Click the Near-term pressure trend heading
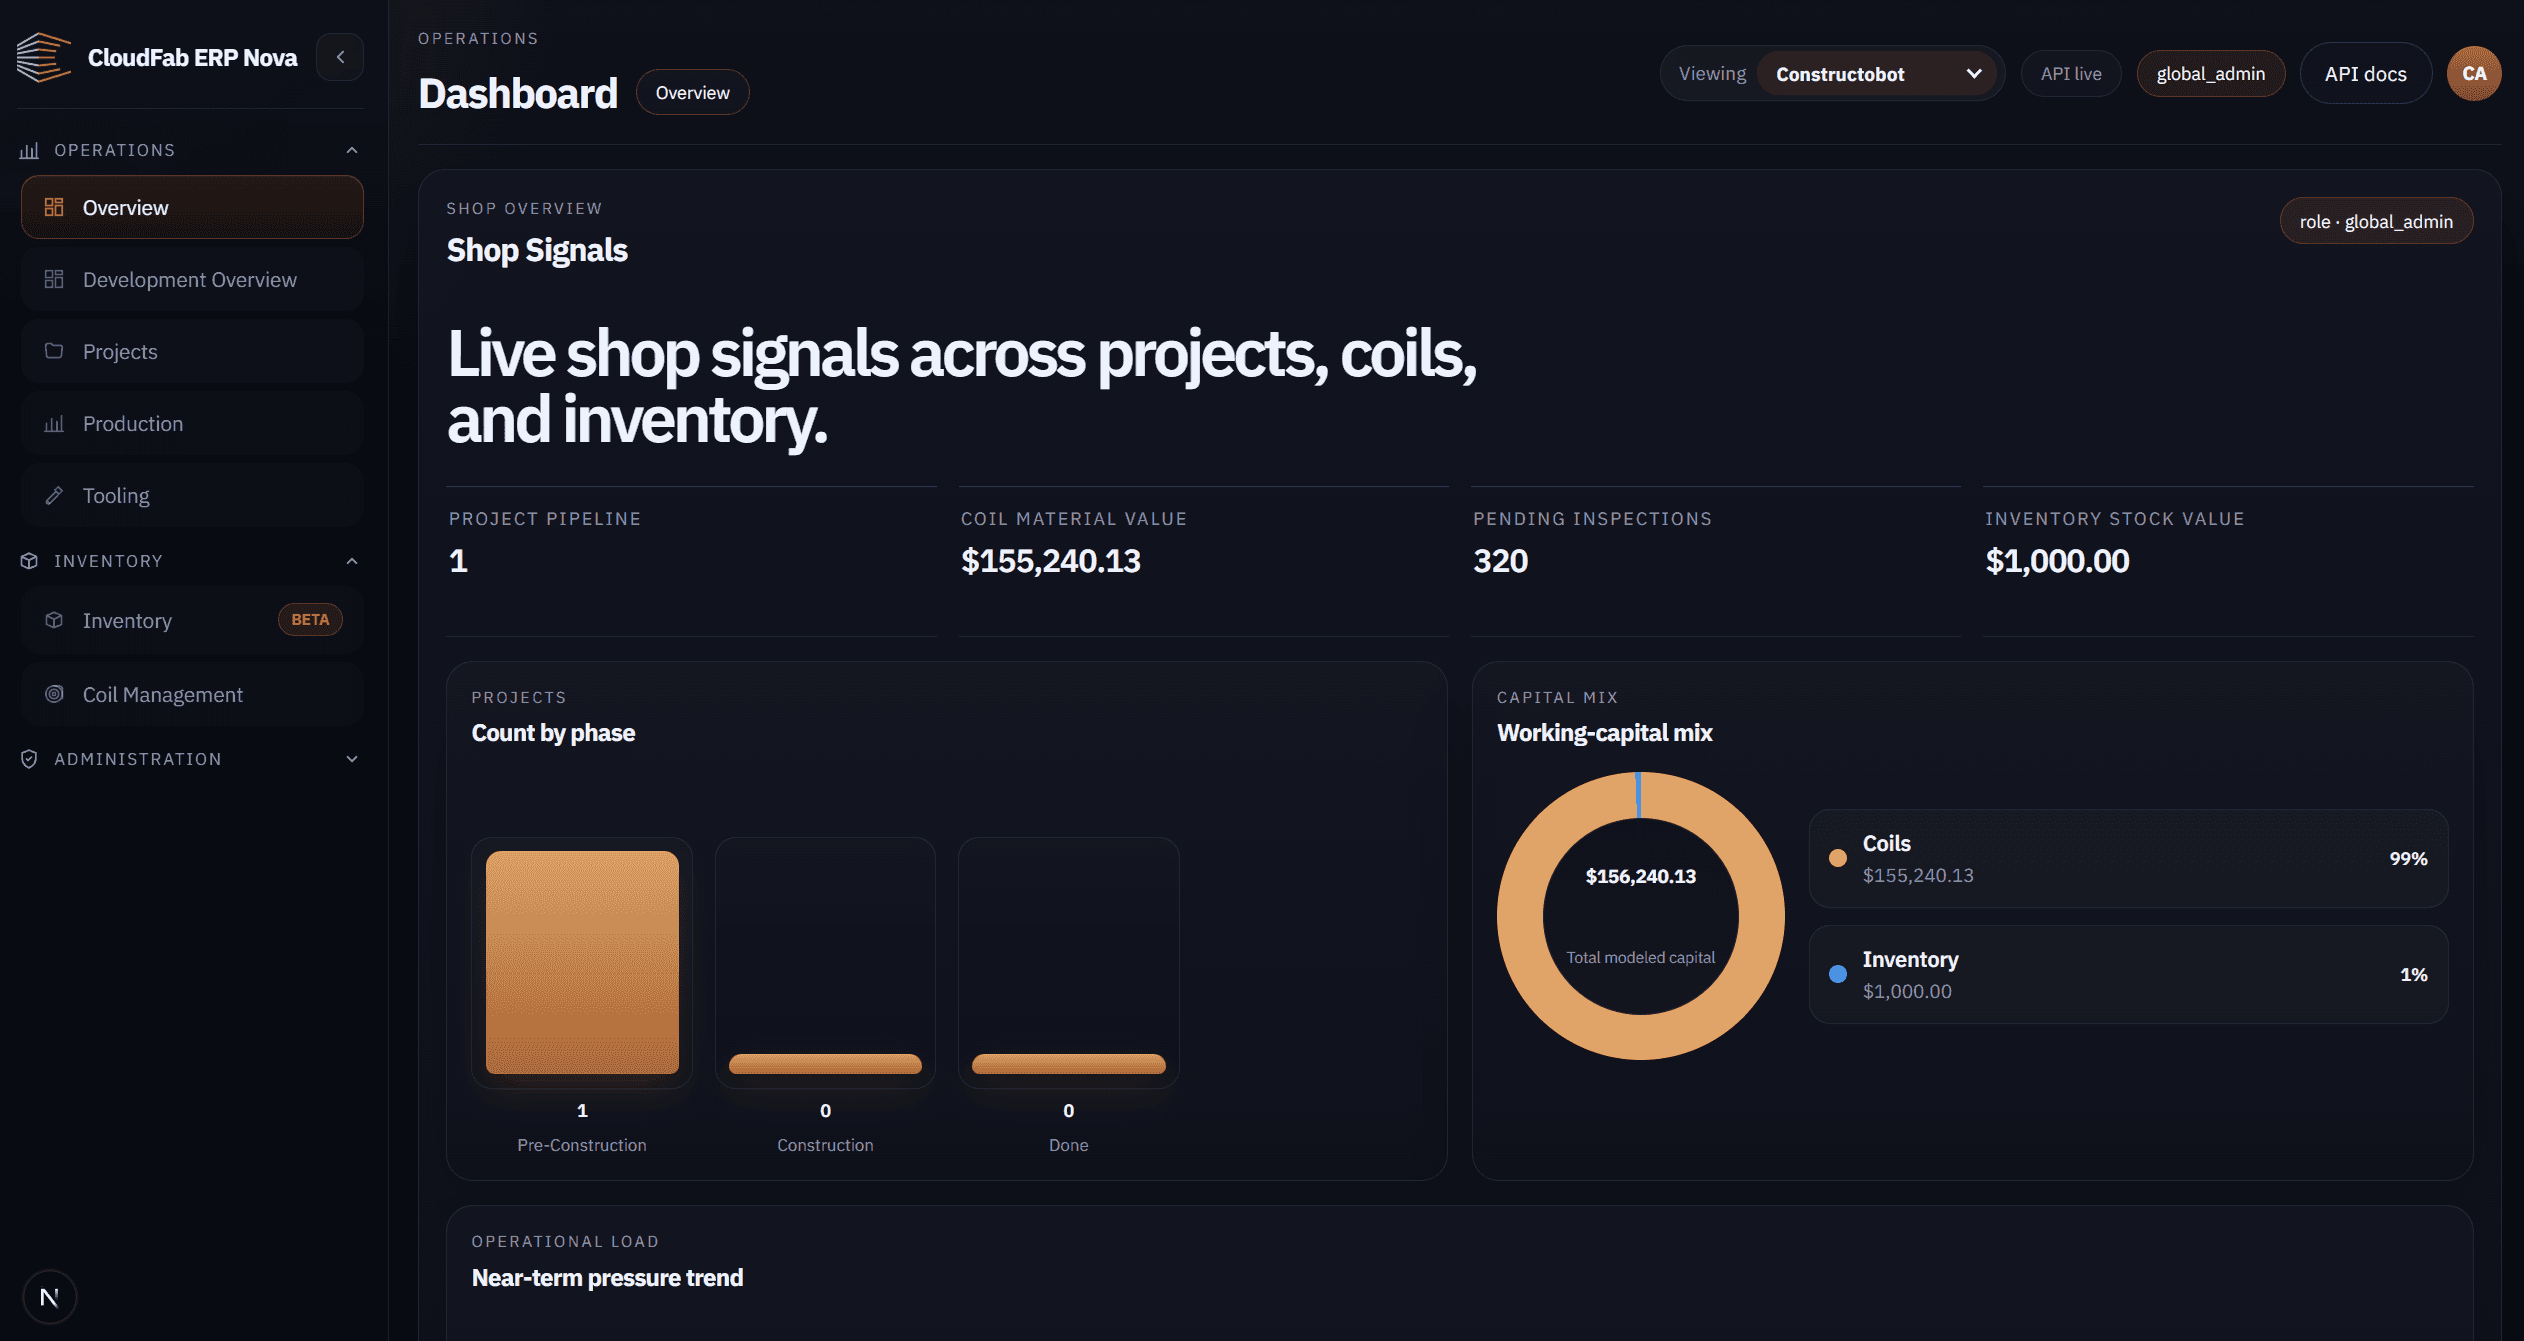 coord(607,1277)
